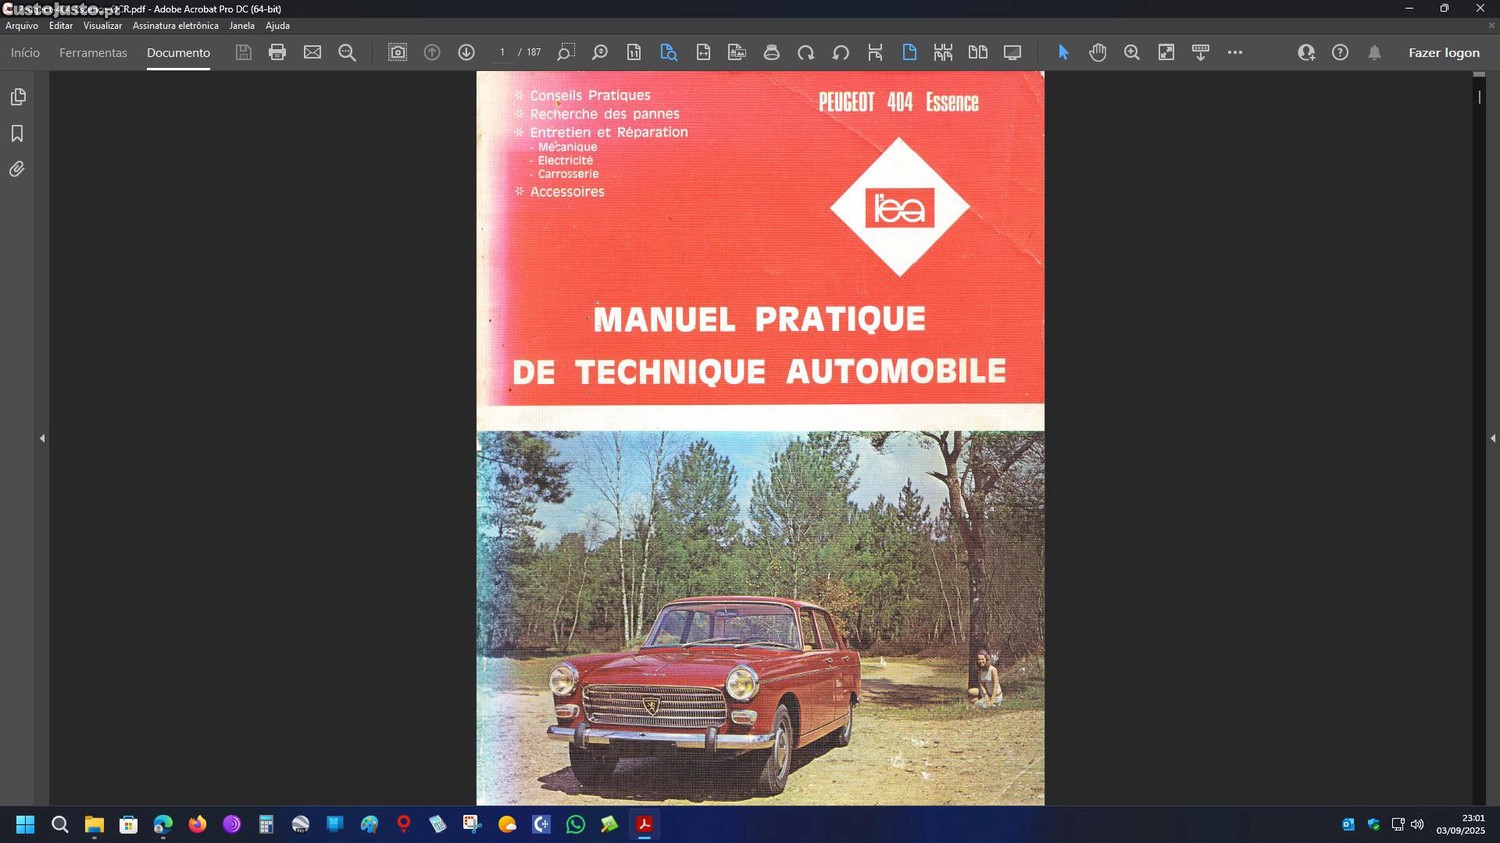The height and width of the screenshot is (843, 1500).
Task: Activate the Hand pan tool
Action: pyautogui.click(x=1097, y=52)
